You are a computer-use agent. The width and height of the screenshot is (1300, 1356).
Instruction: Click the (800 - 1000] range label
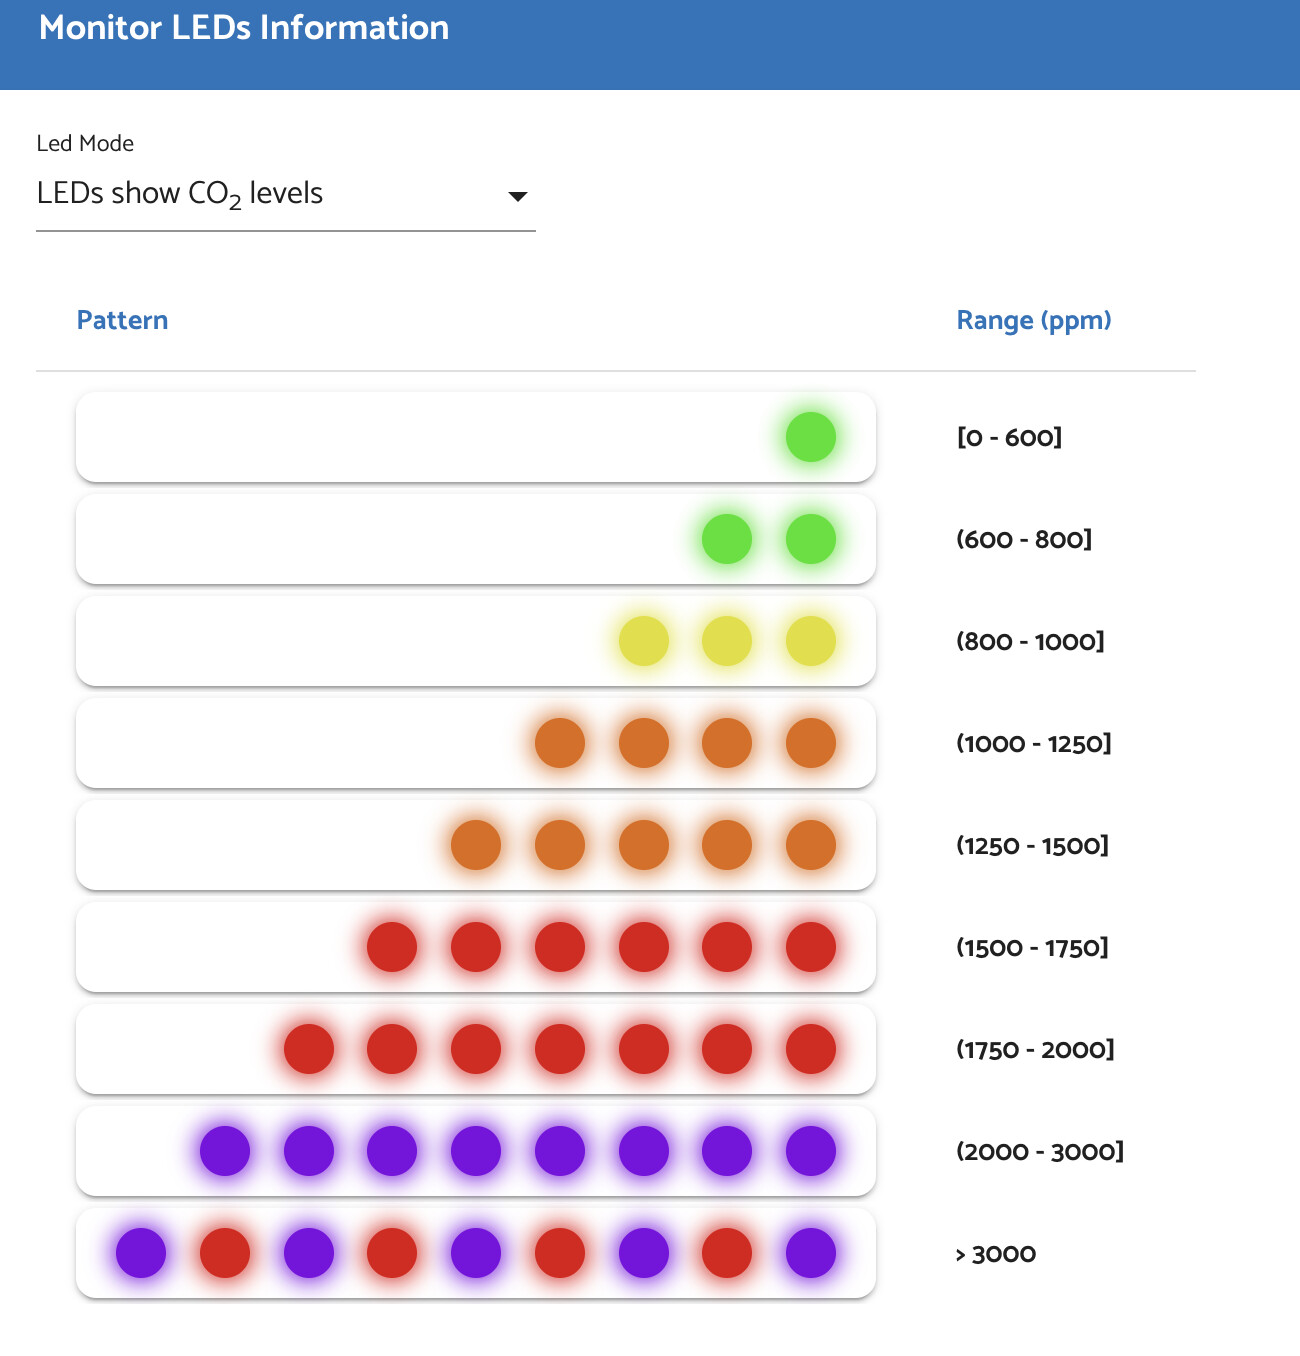click(1030, 641)
